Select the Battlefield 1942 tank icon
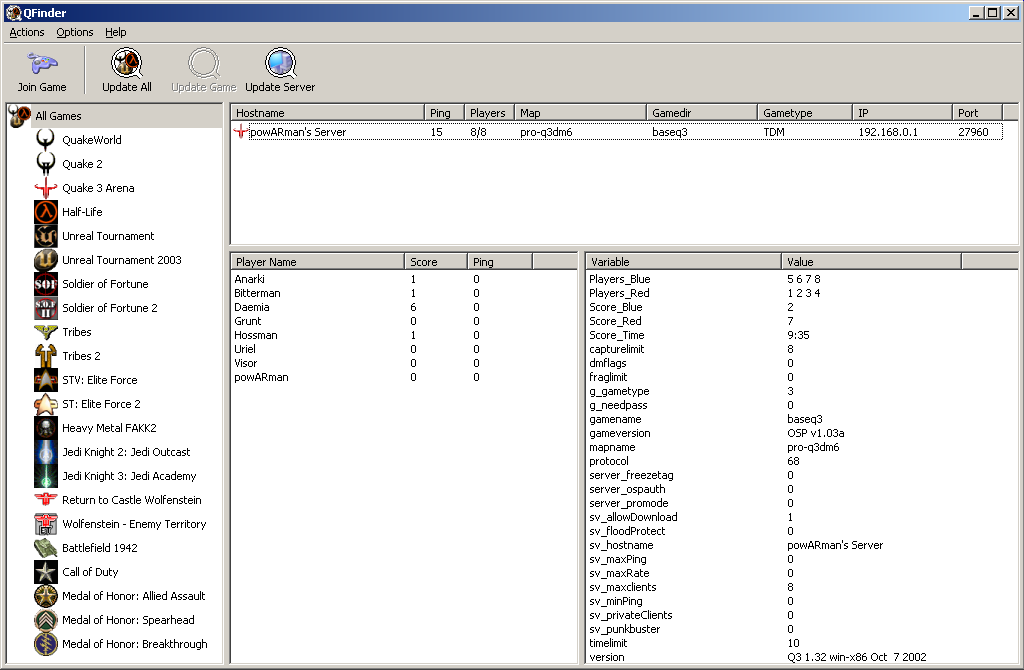The width and height of the screenshot is (1024, 670). click(x=46, y=548)
